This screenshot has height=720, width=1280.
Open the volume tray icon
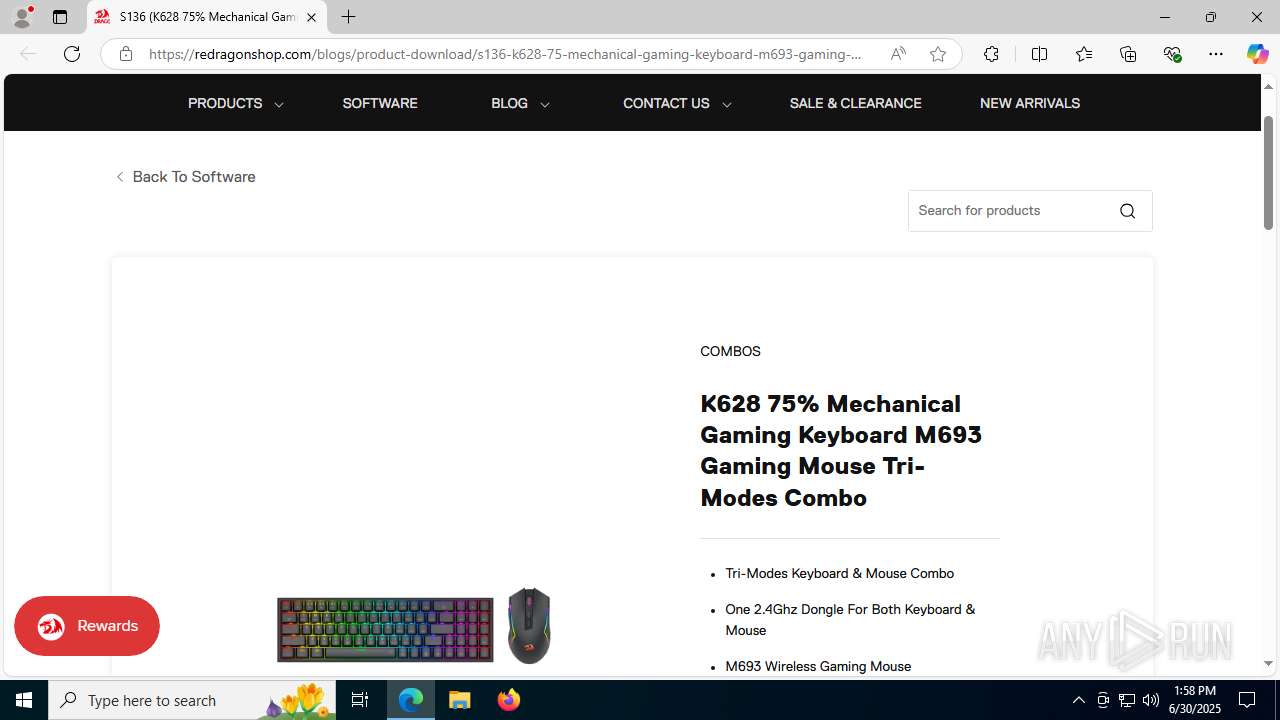1151,700
